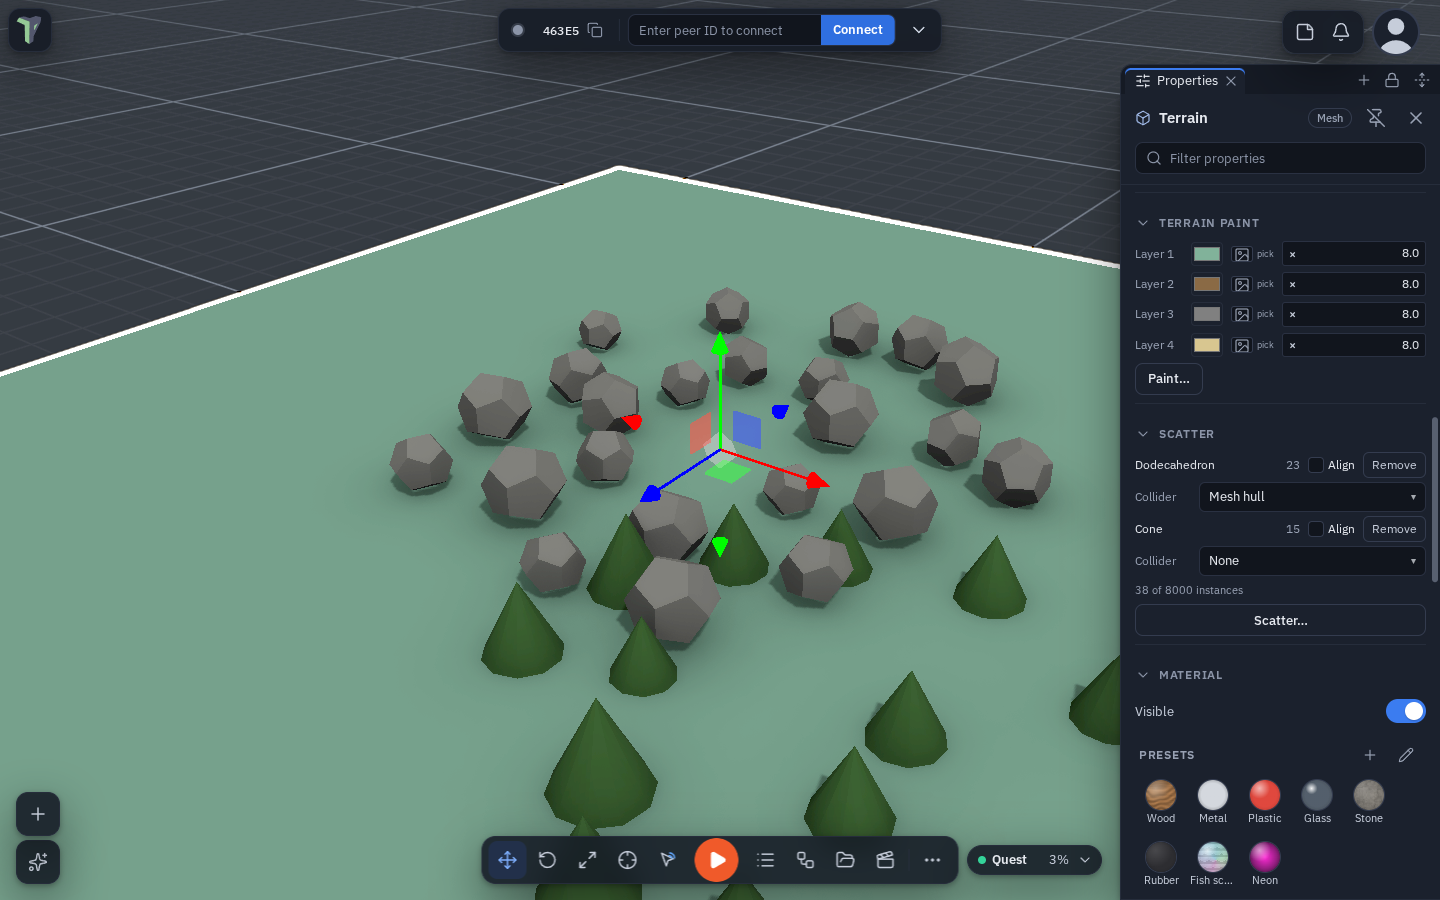1440x900 pixels.
Task: Lock the Properties panel
Action: 1392,80
